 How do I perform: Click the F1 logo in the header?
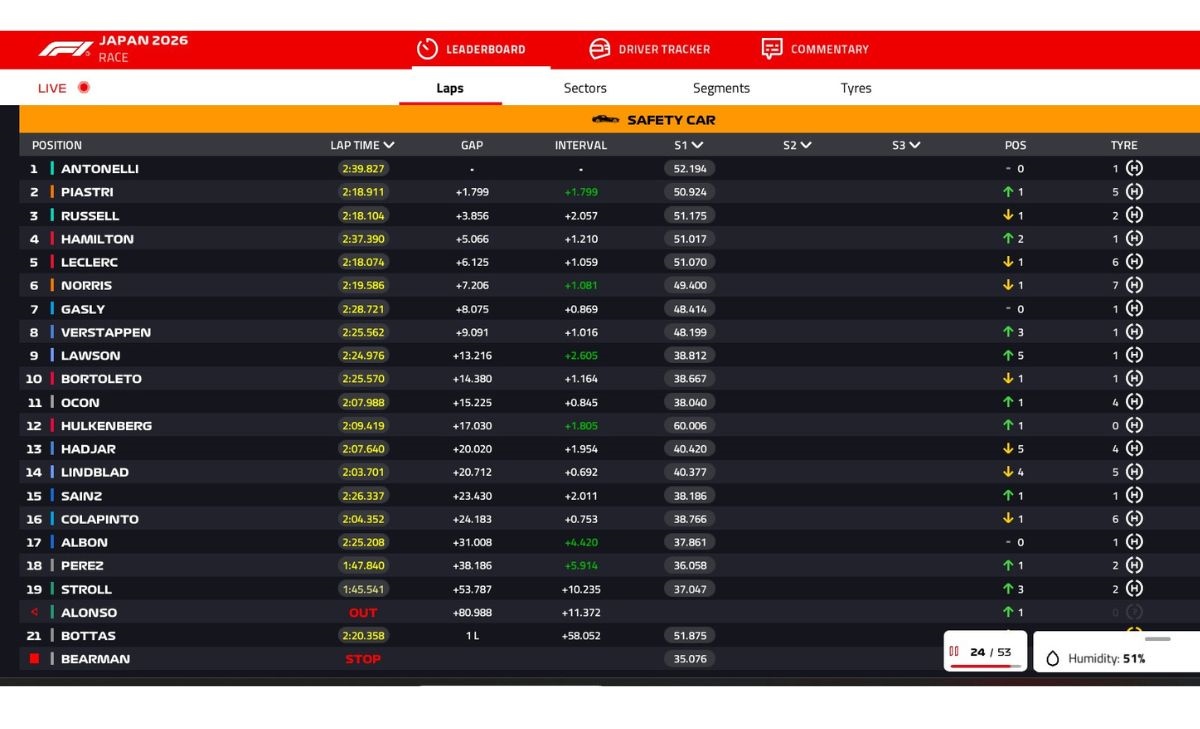(x=66, y=49)
